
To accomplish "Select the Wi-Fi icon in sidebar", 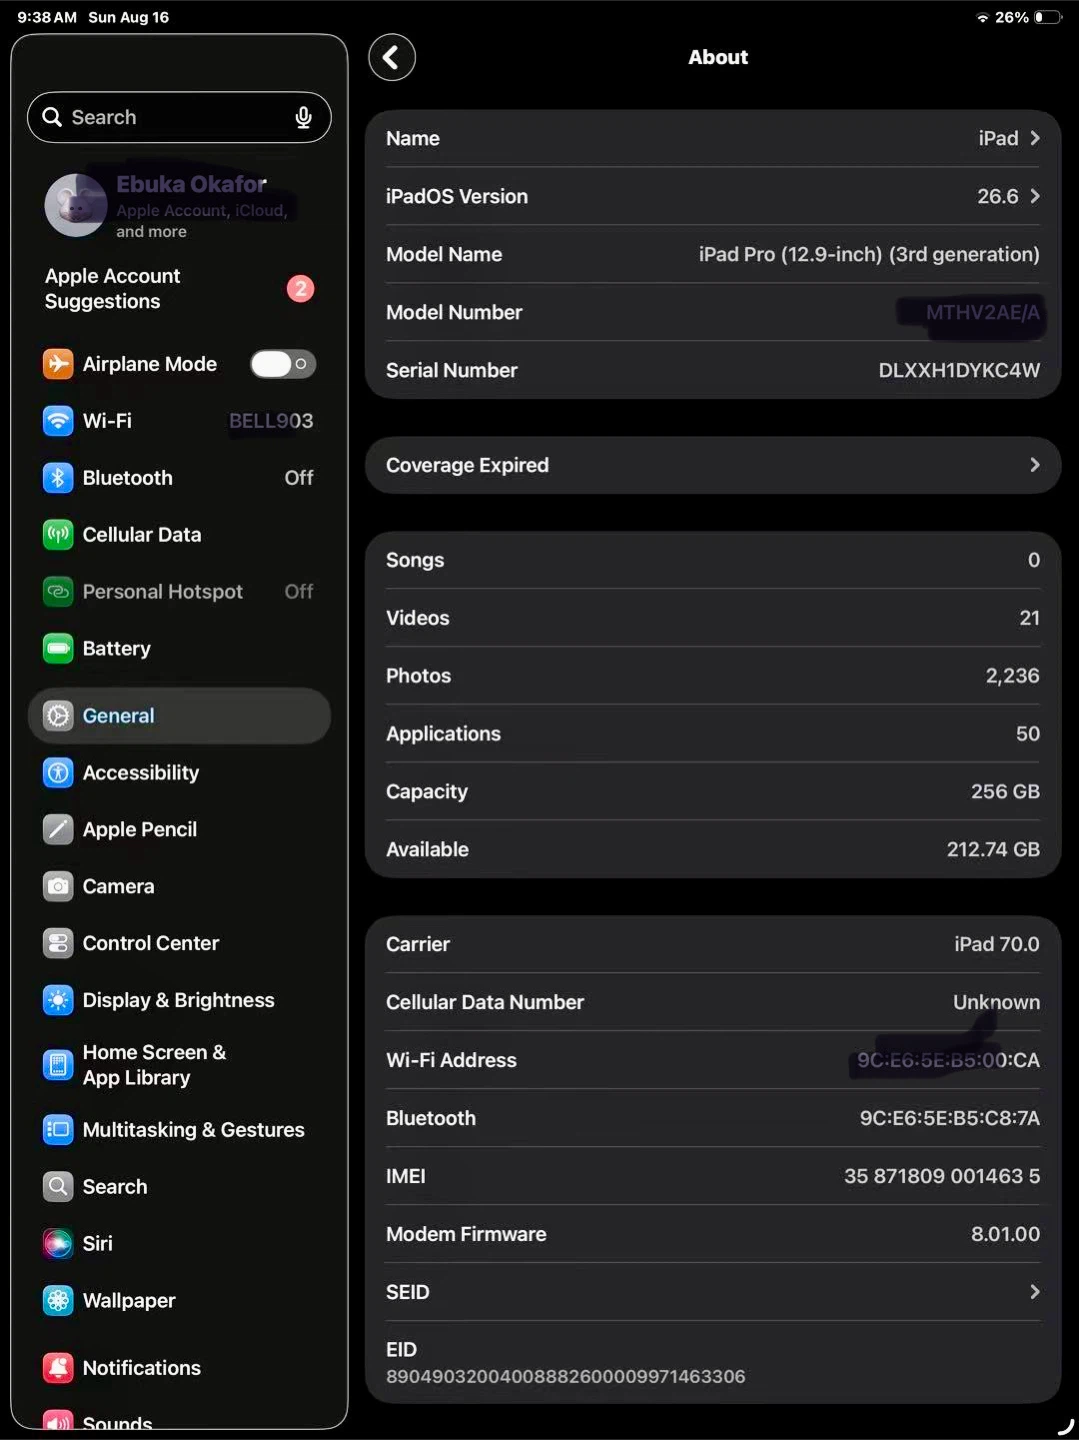I will coord(58,421).
